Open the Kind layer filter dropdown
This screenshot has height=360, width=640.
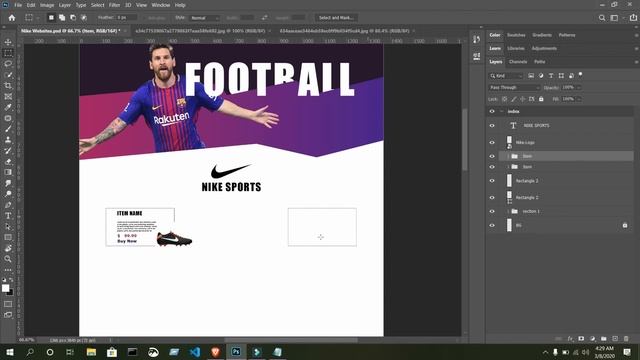[506, 76]
